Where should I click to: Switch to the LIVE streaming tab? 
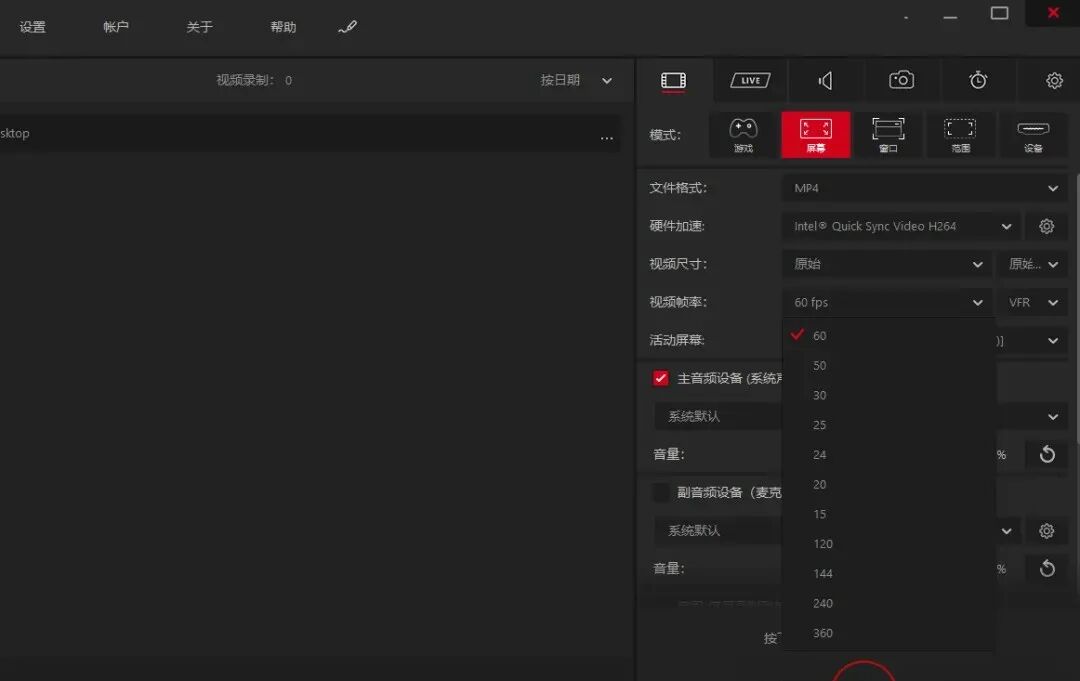[x=750, y=81]
